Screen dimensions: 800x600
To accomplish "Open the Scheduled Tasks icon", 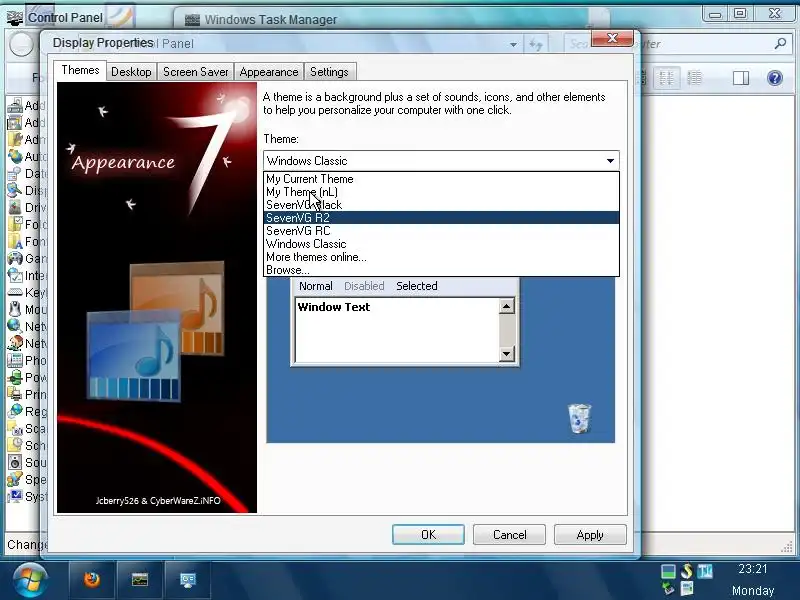I will [x=15, y=445].
